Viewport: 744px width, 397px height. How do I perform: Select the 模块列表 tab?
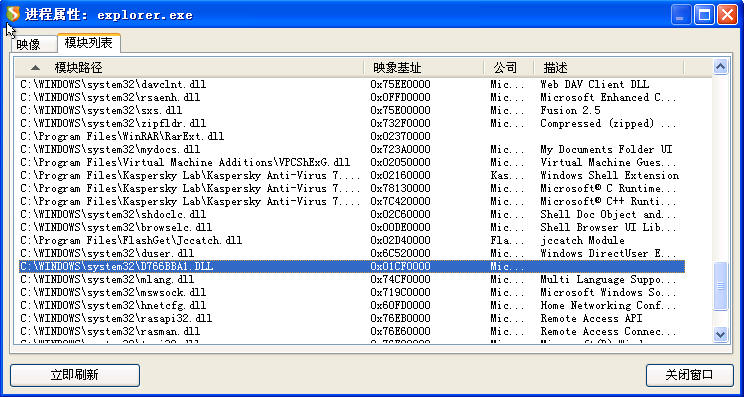(x=89, y=43)
